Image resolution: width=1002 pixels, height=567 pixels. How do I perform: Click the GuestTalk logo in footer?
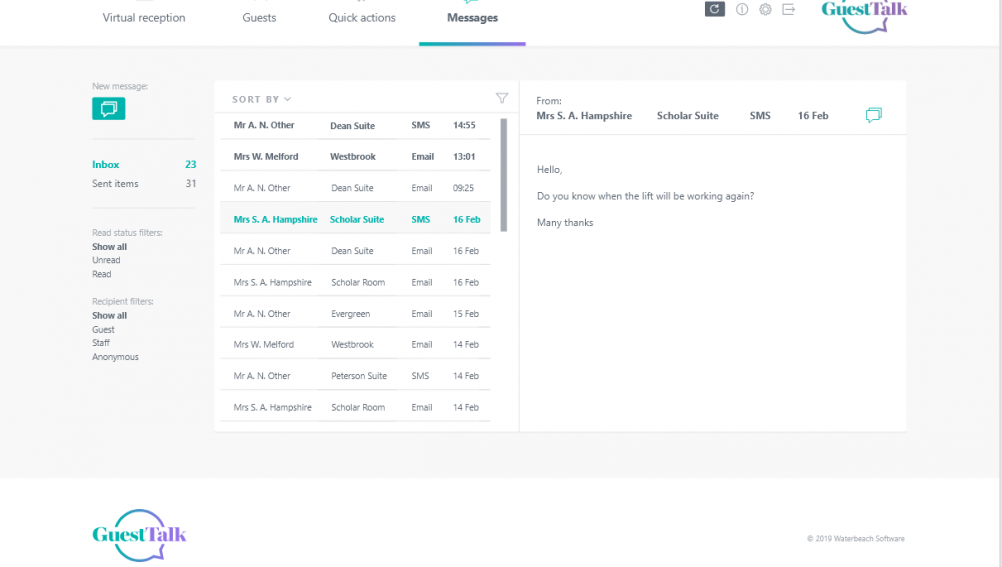[139, 536]
